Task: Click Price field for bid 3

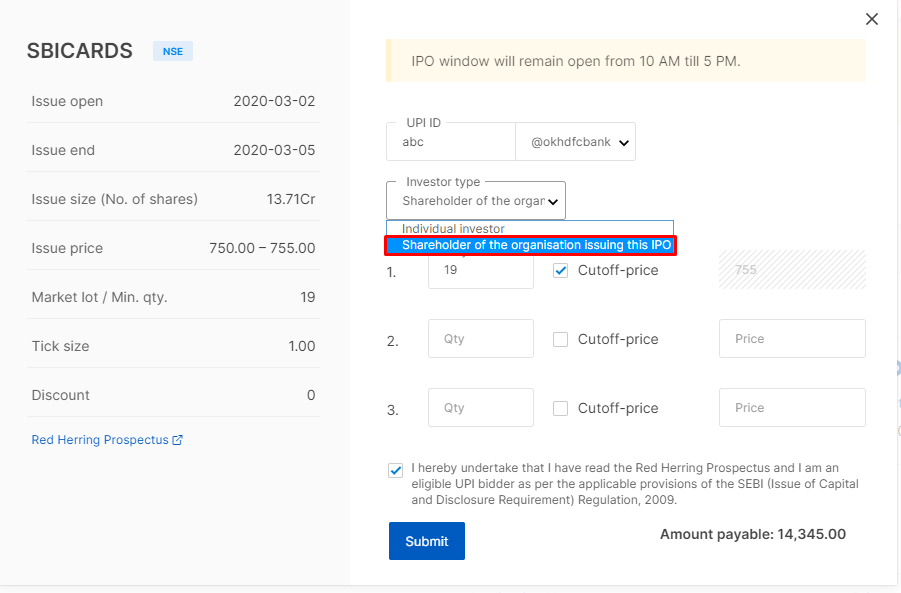Action: pos(792,407)
